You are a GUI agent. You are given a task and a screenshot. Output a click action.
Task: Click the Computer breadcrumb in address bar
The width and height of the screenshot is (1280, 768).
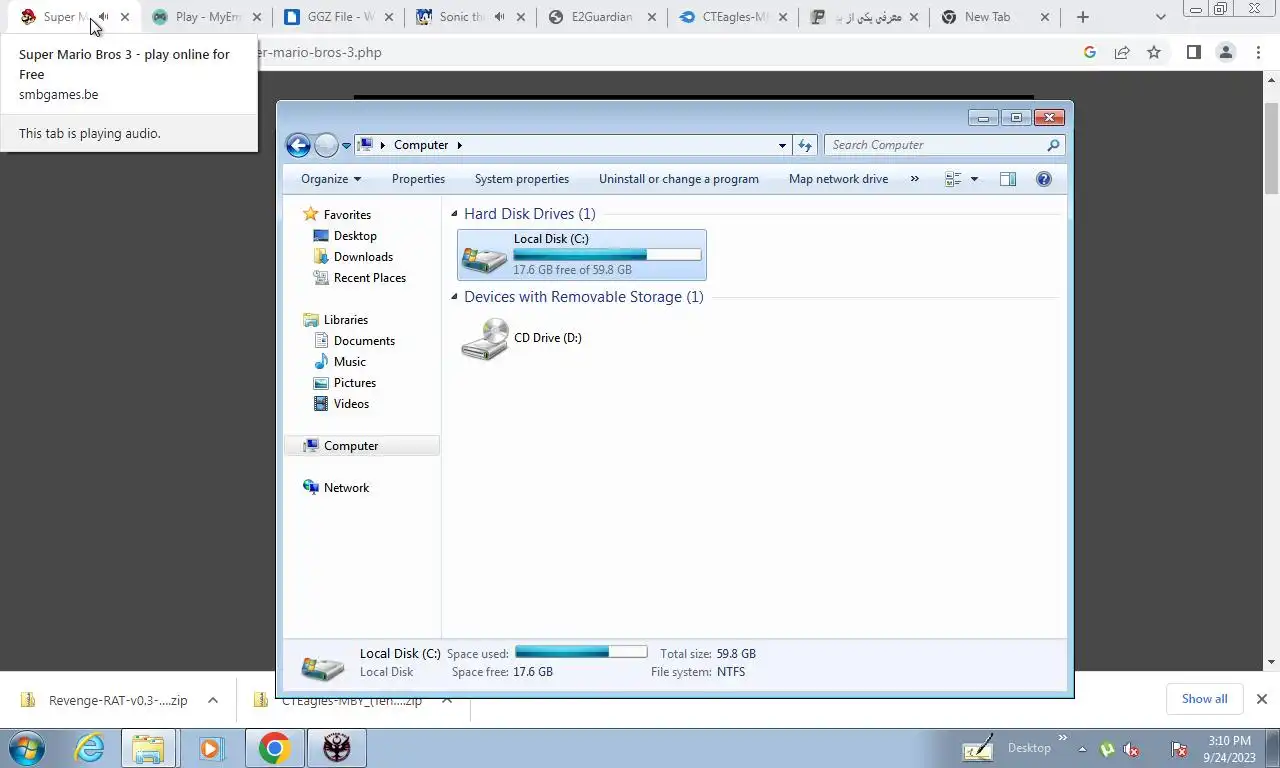421,145
